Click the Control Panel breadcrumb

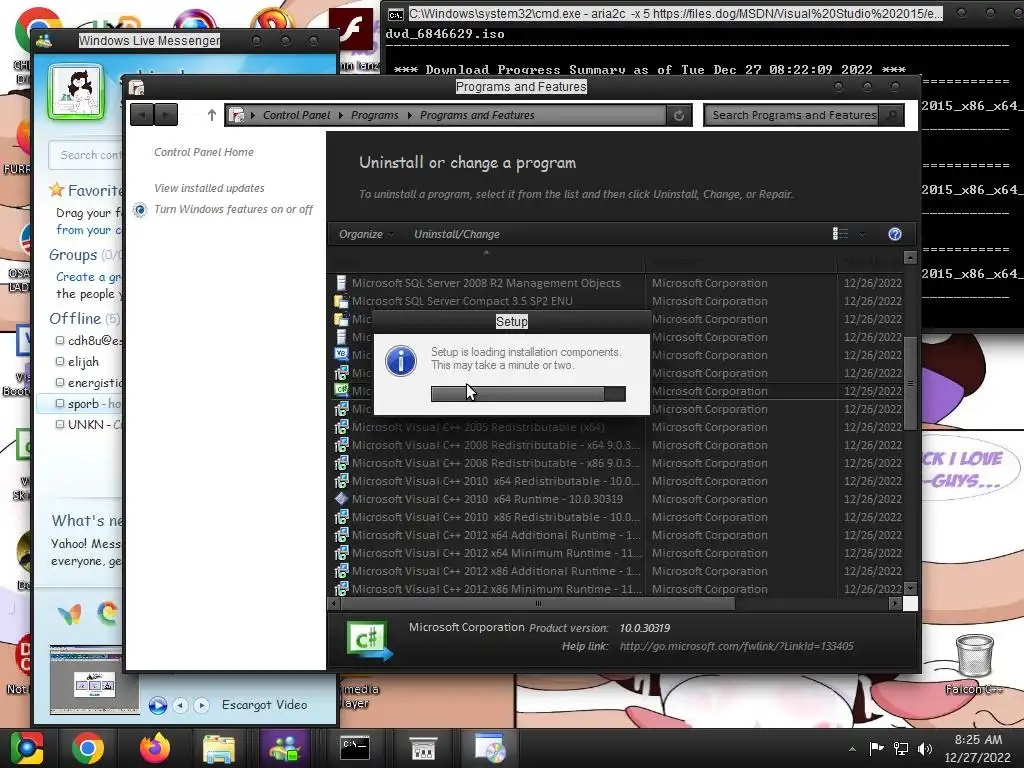pos(296,115)
